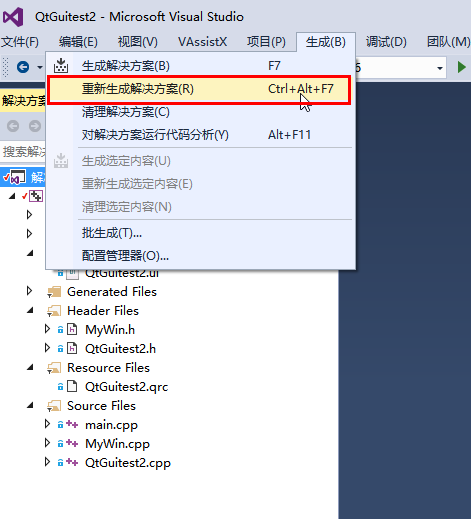Collapse the Source Files folder

tap(30, 406)
